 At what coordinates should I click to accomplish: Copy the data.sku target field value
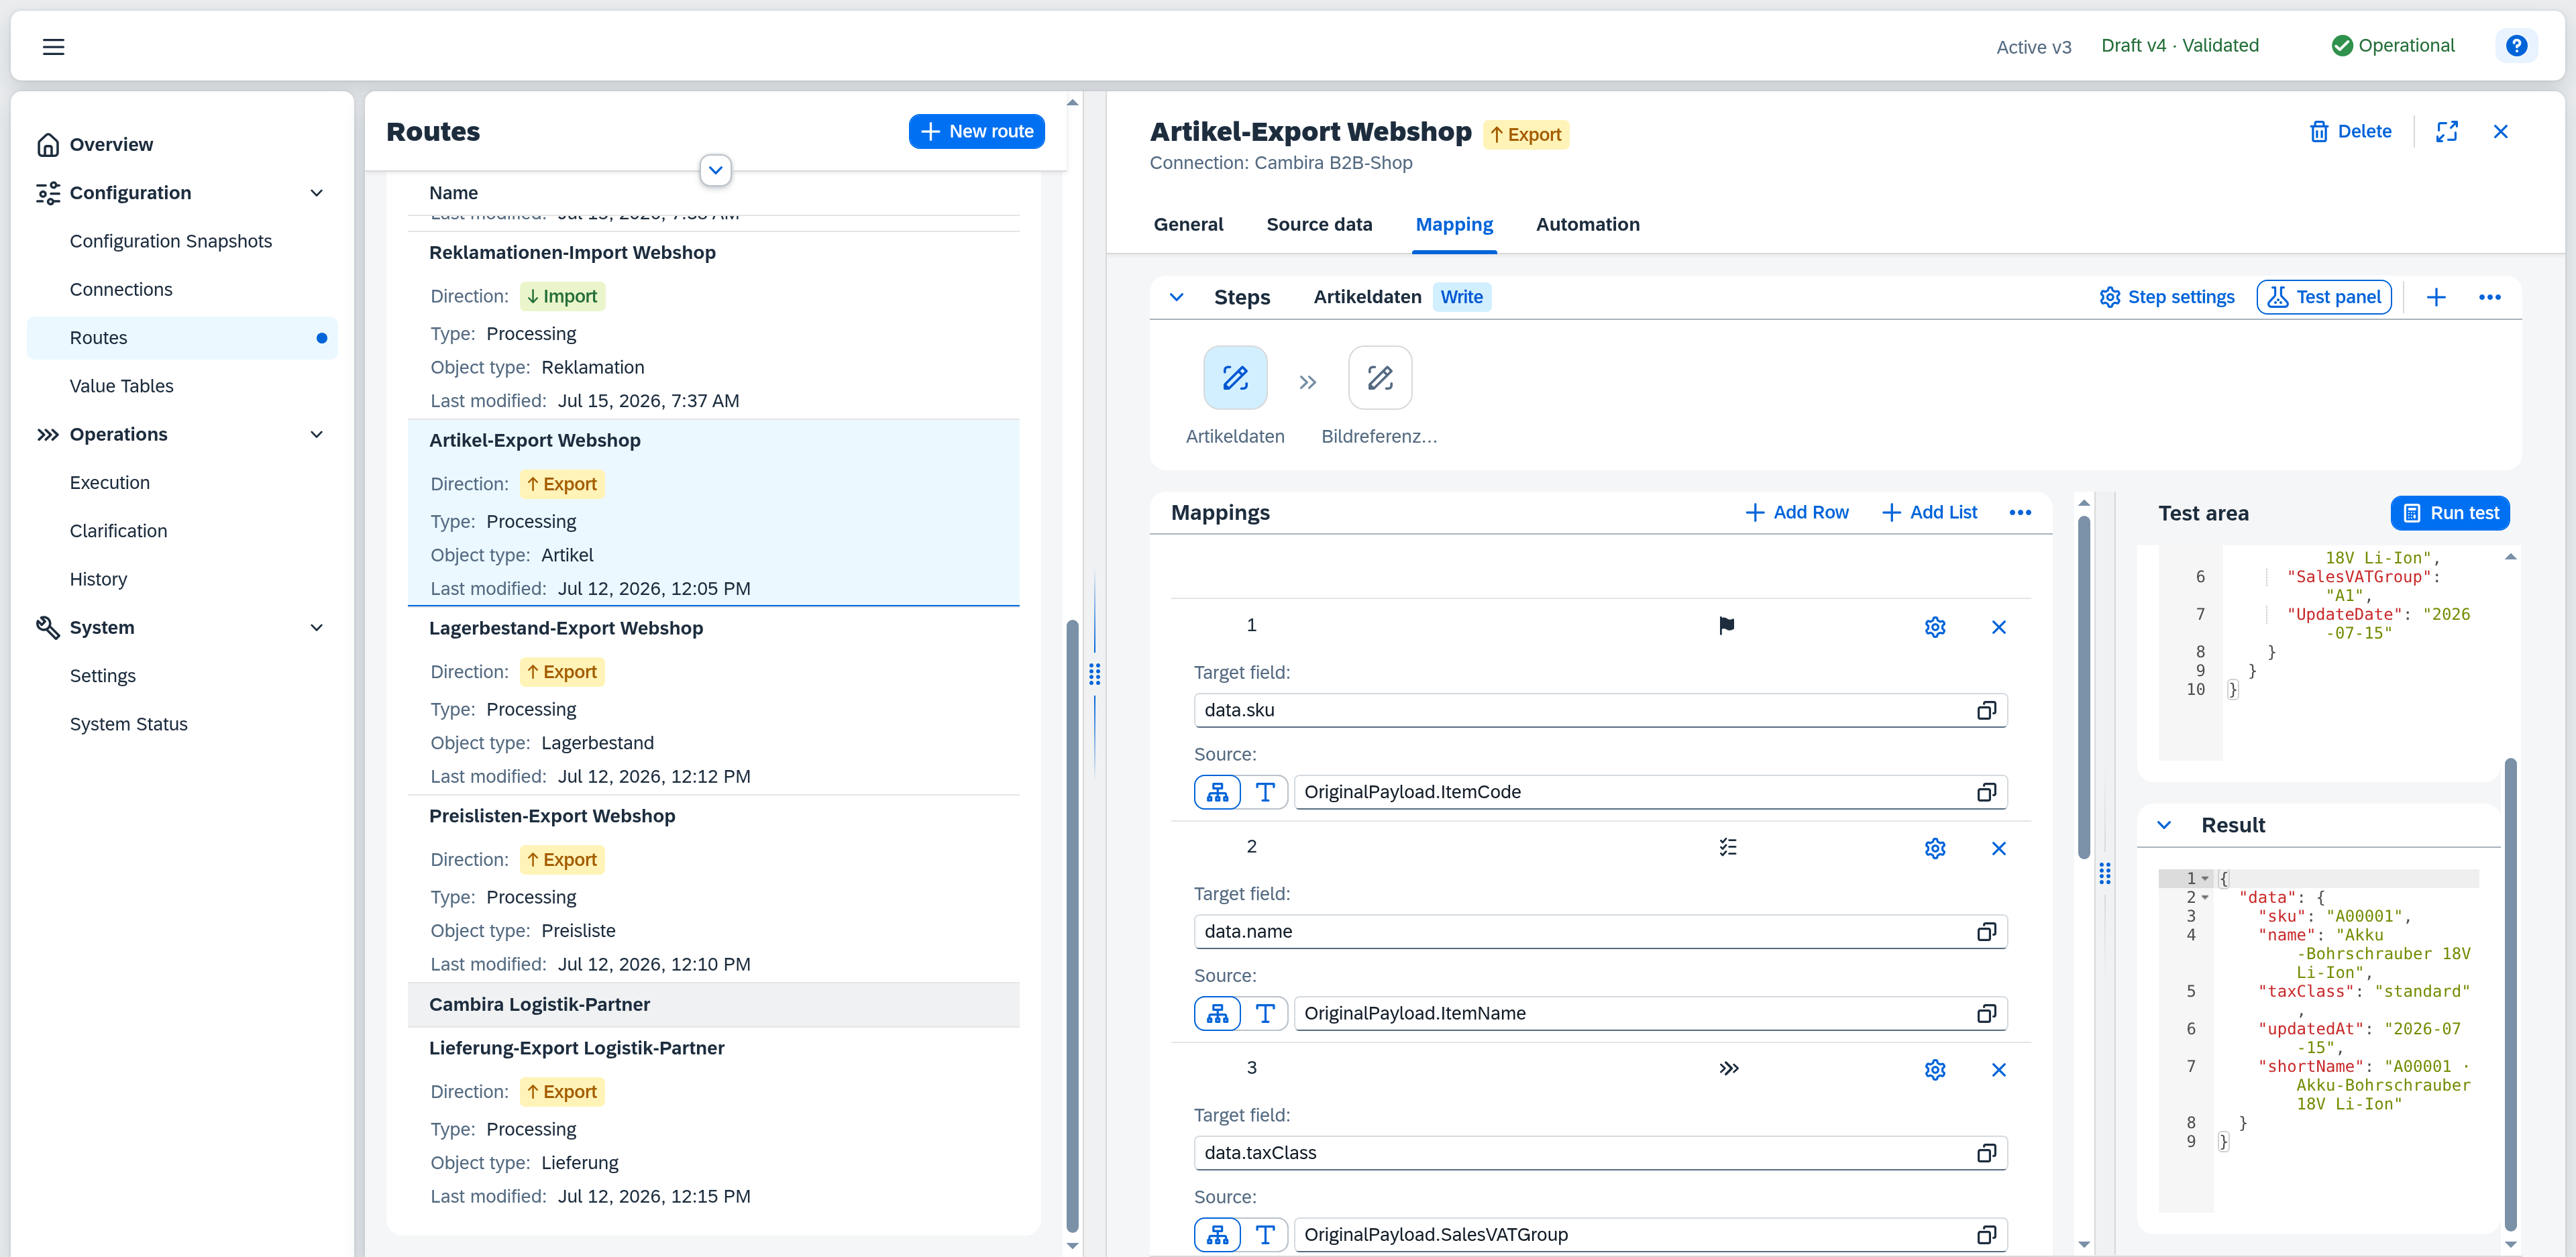[1986, 710]
